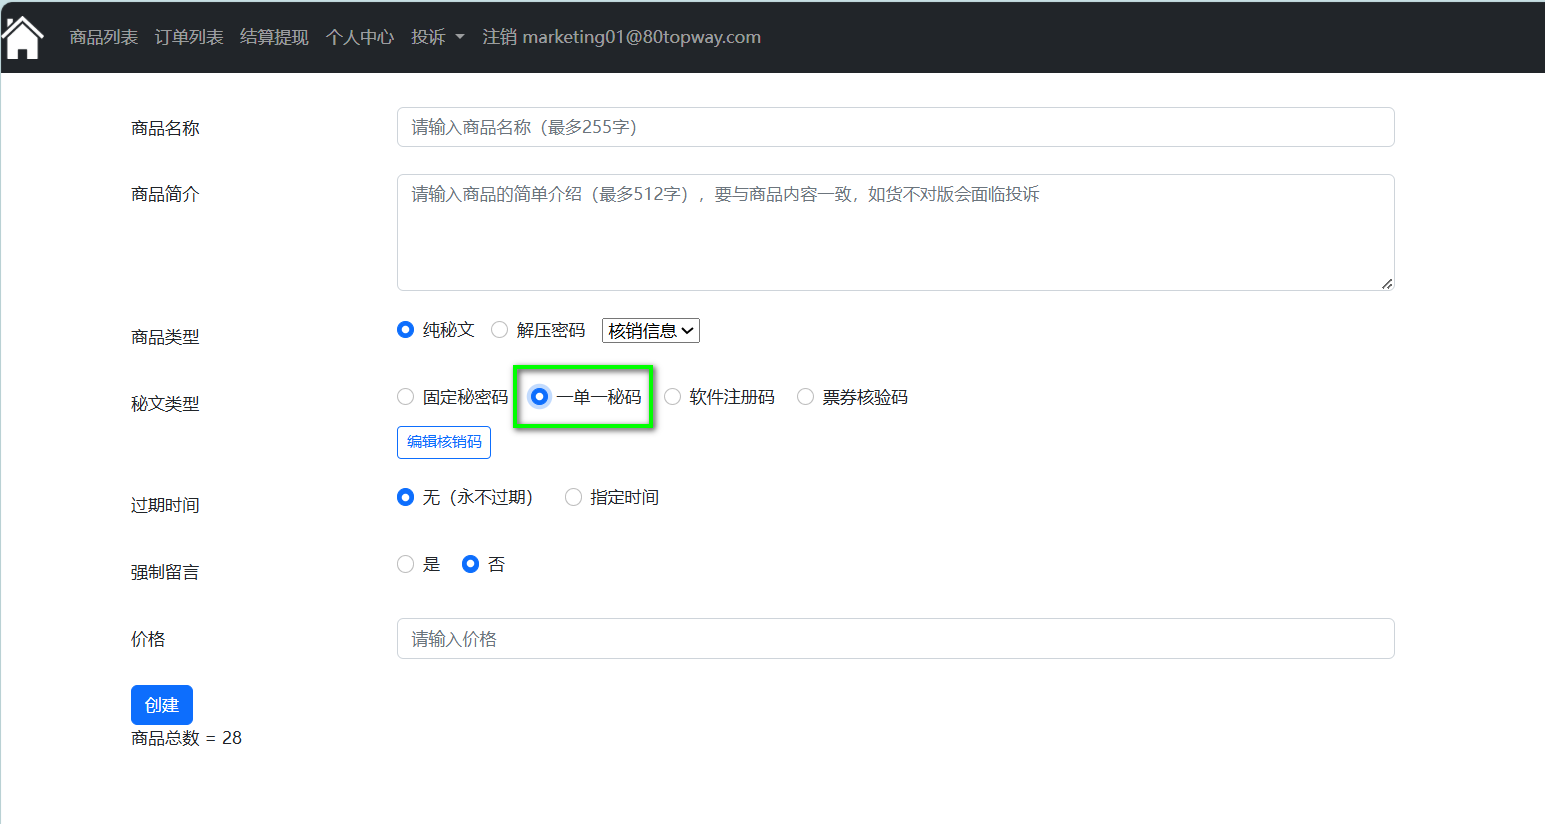Choose 票券核验码 radio option
1545x824 pixels.
[x=806, y=397]
